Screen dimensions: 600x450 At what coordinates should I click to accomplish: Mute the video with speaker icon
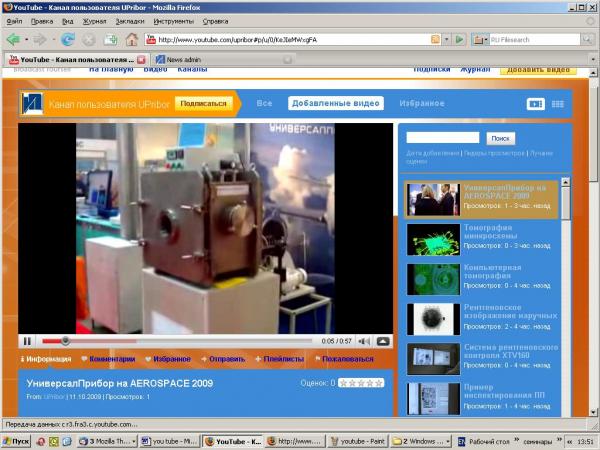tap(364, 341)
